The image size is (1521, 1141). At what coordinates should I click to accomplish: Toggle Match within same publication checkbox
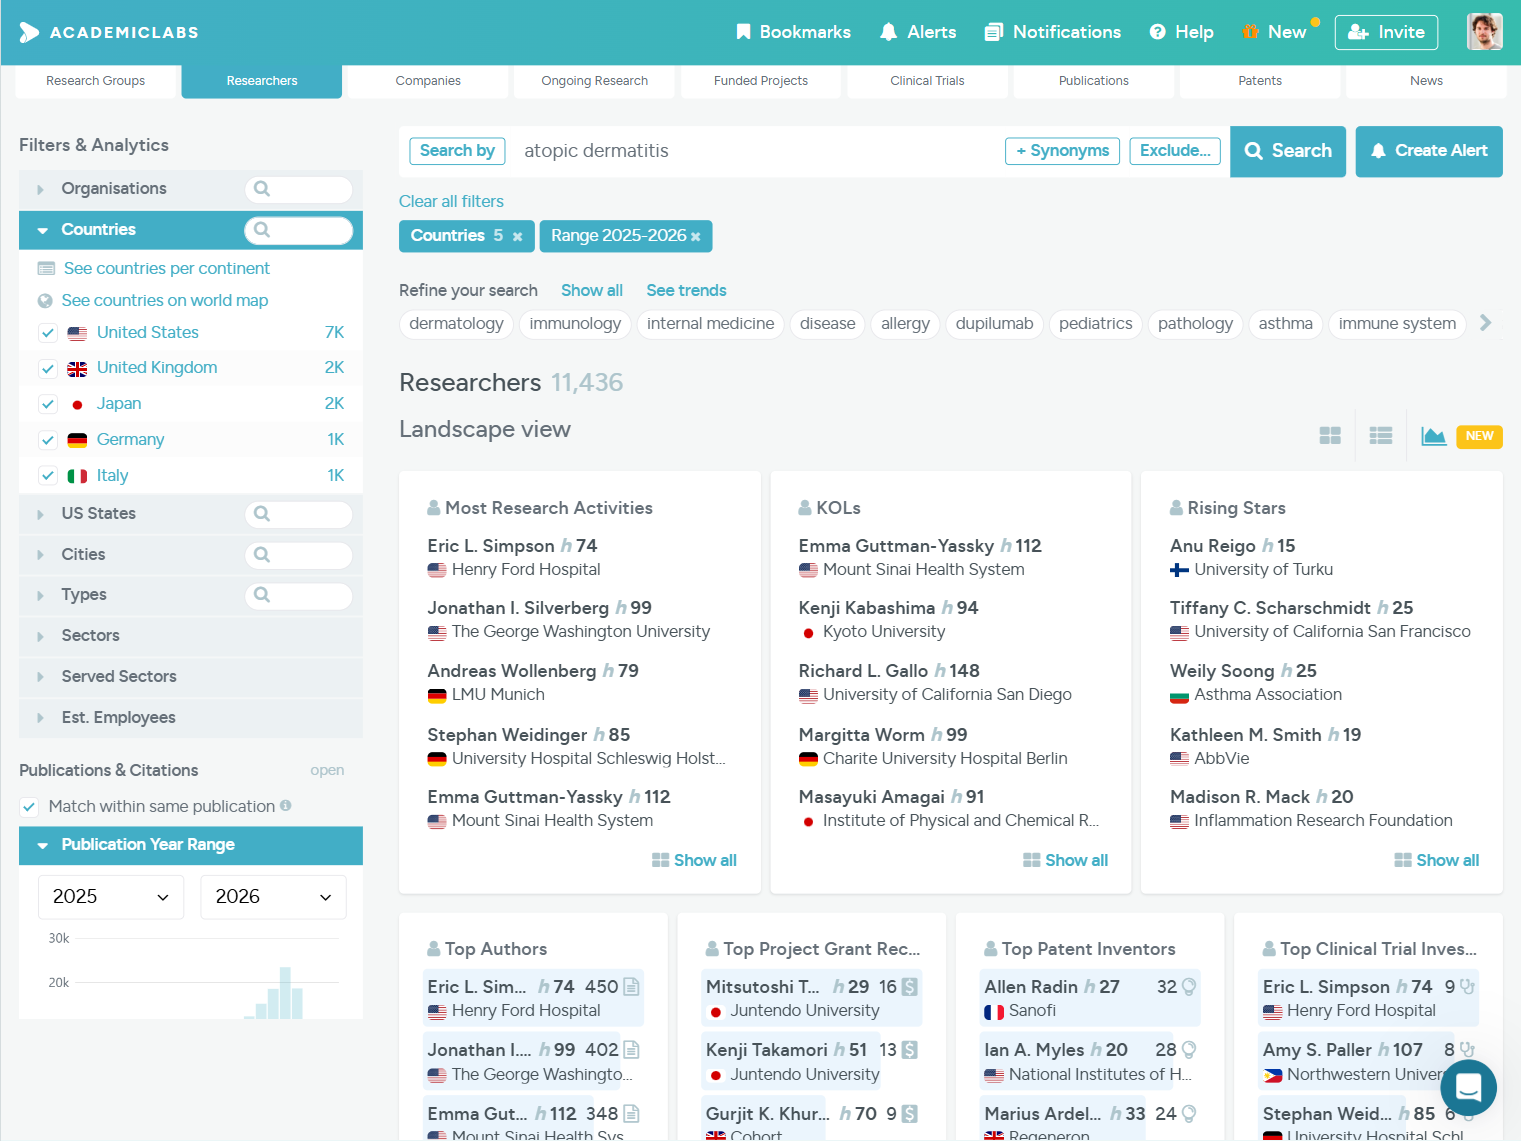pyautogui.click(x=29, y=807)
